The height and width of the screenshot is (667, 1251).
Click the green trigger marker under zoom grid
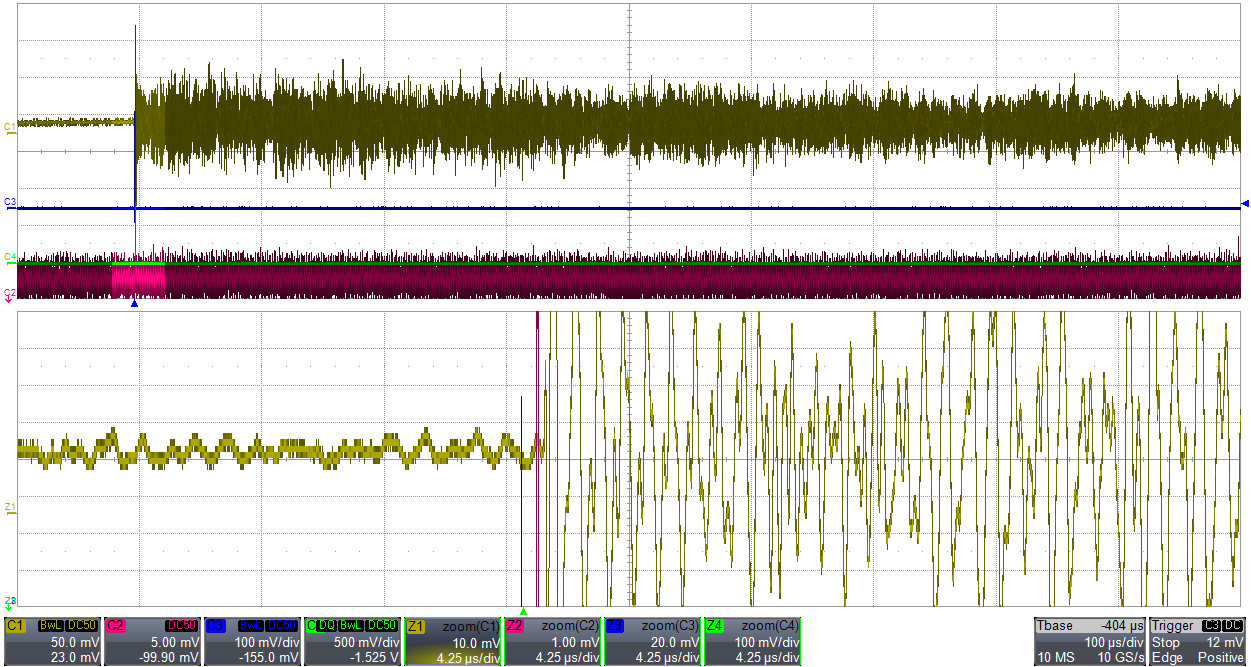(x=523, y=610)
